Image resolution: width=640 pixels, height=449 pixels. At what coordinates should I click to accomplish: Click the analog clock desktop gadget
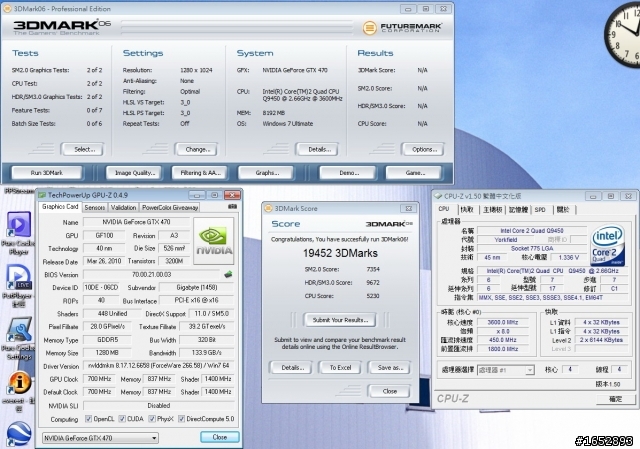click(624, 37)
